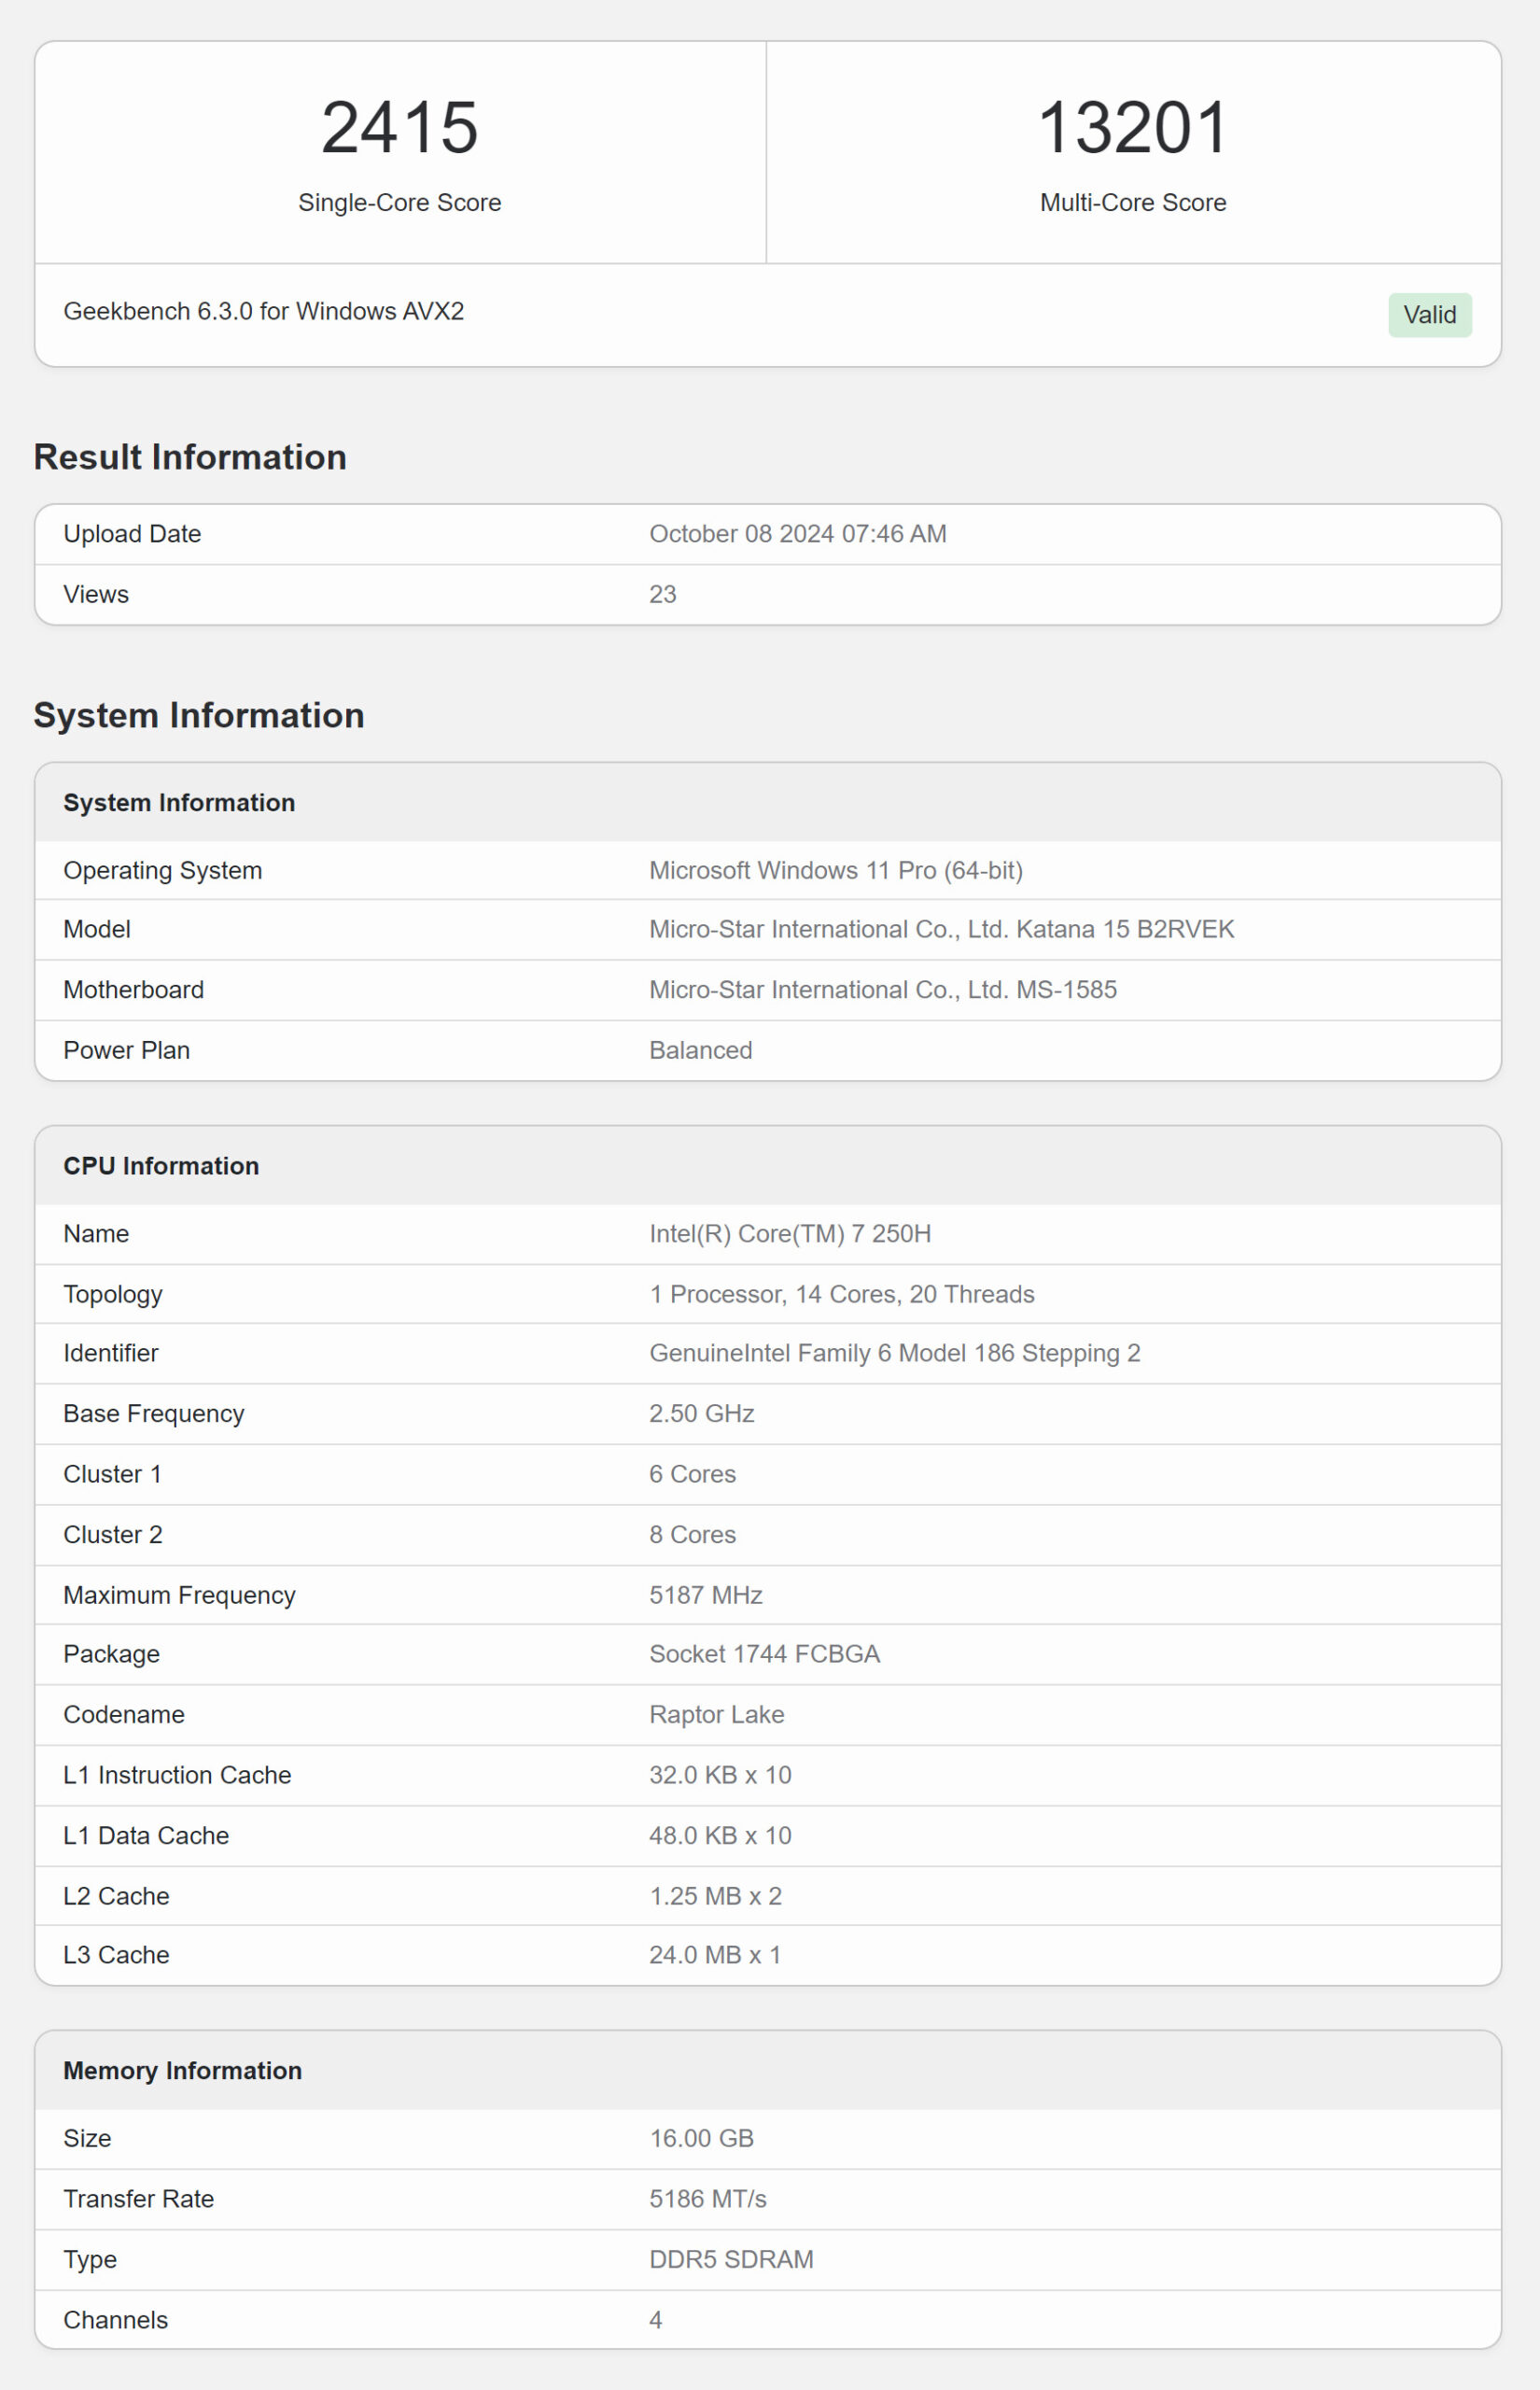Image resolution: width=1540 pixels, height=2390 pixels.
Task: Click the L2 Cache label
Action: 116,1896
